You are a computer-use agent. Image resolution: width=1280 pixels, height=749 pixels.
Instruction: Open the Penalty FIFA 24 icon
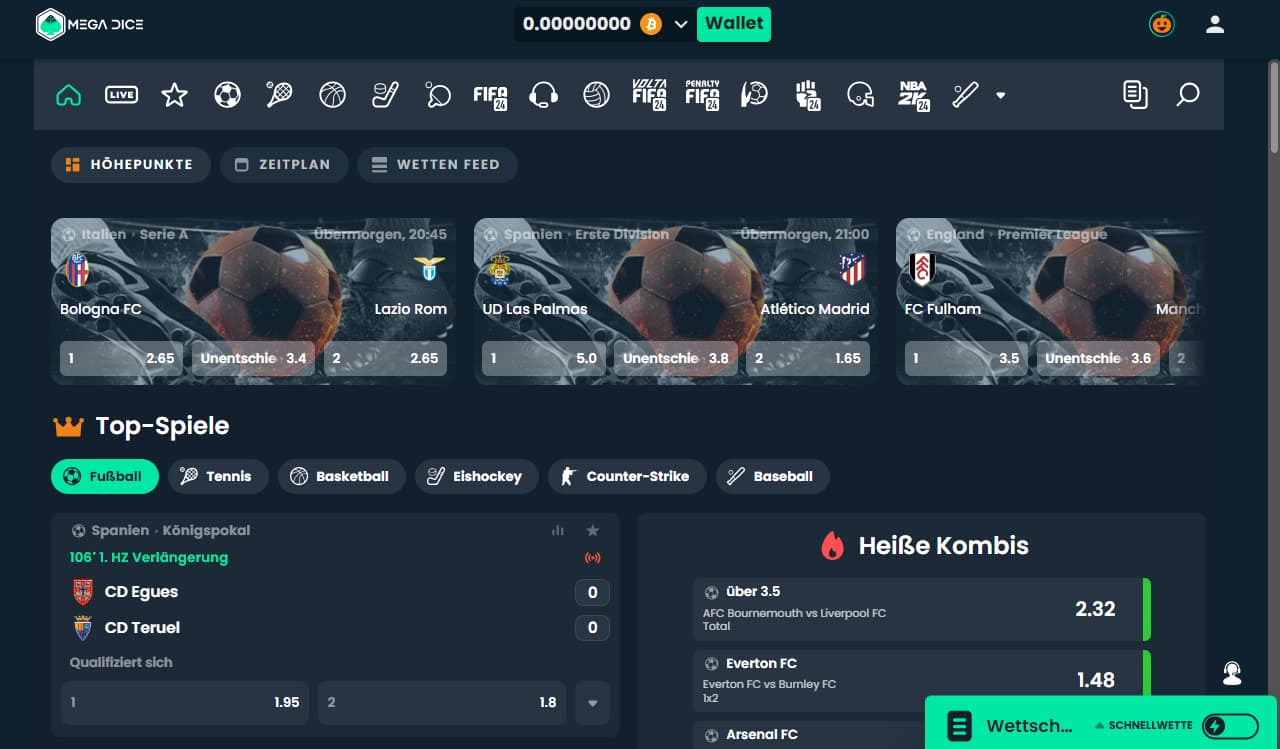(702, 94)
